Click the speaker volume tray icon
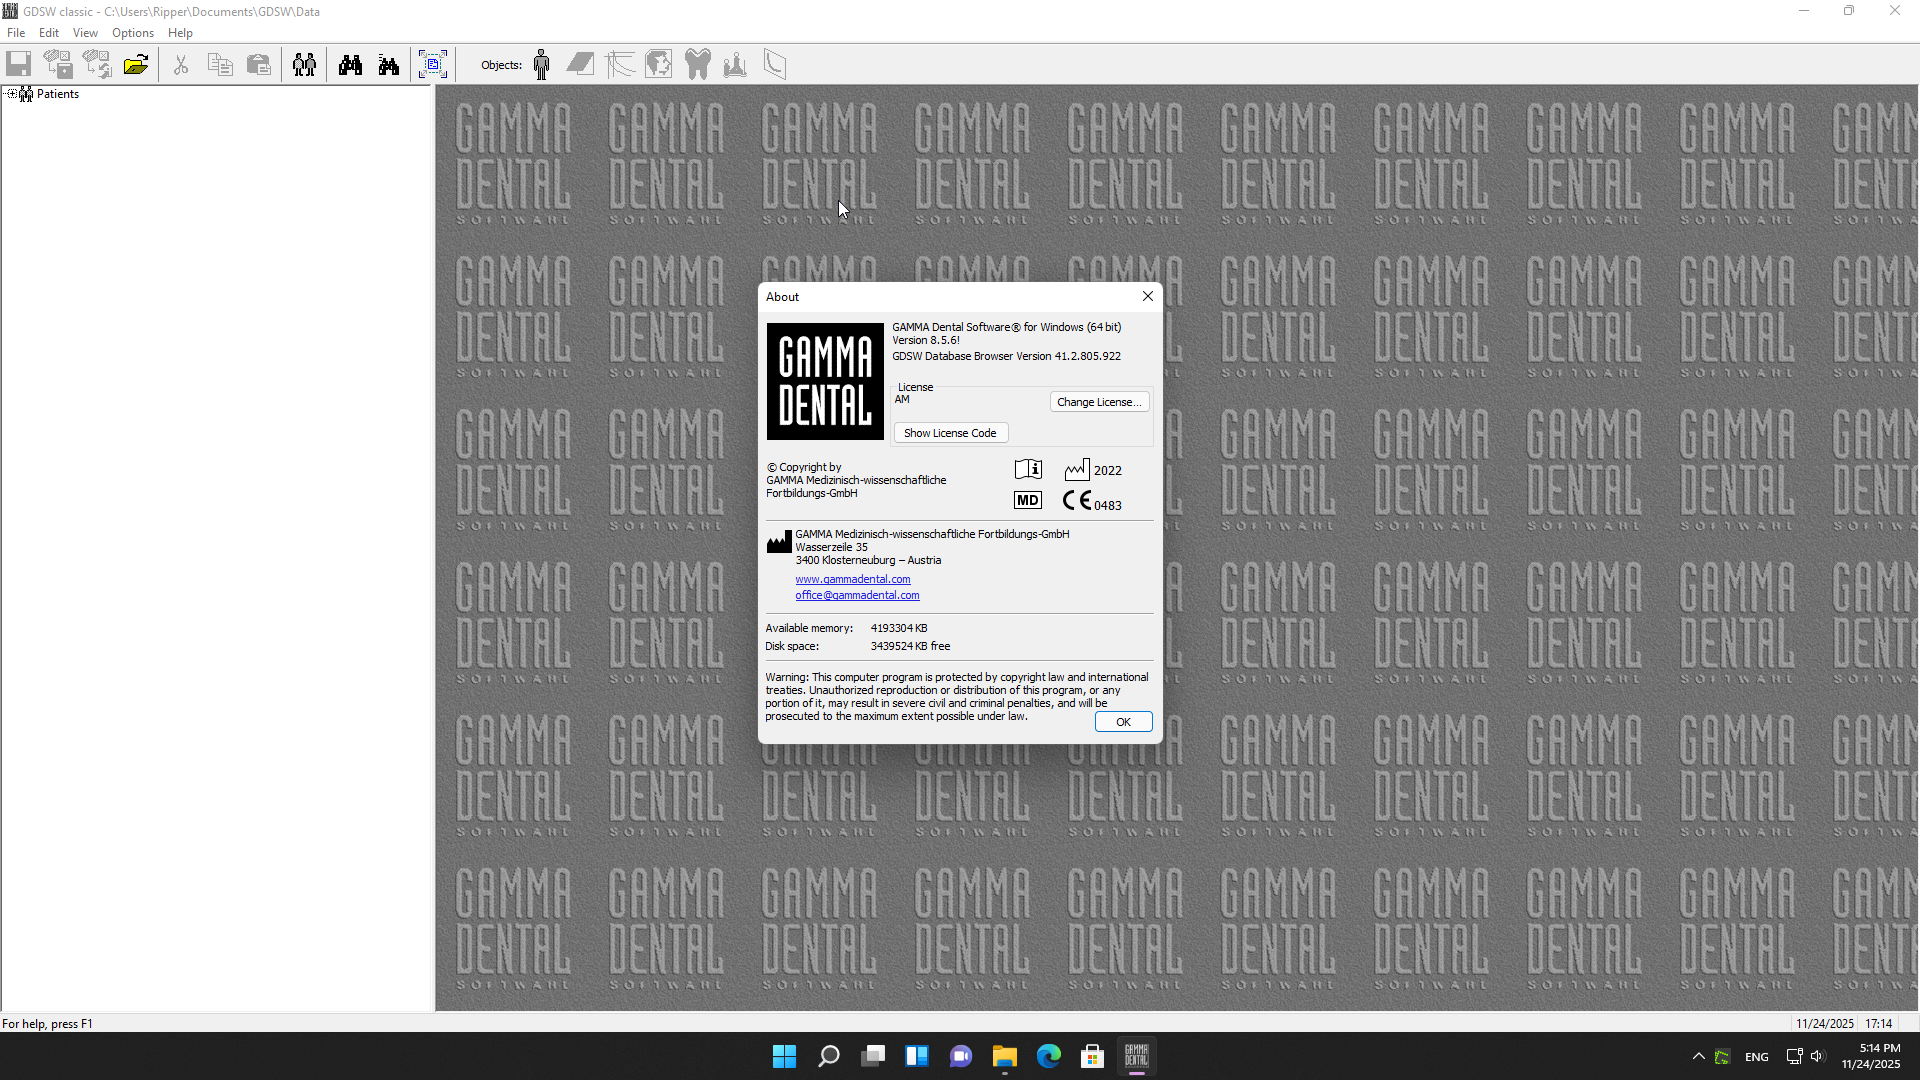The width and height of the screenshot is (1920, 1080). click(x=1817, y=1056)
